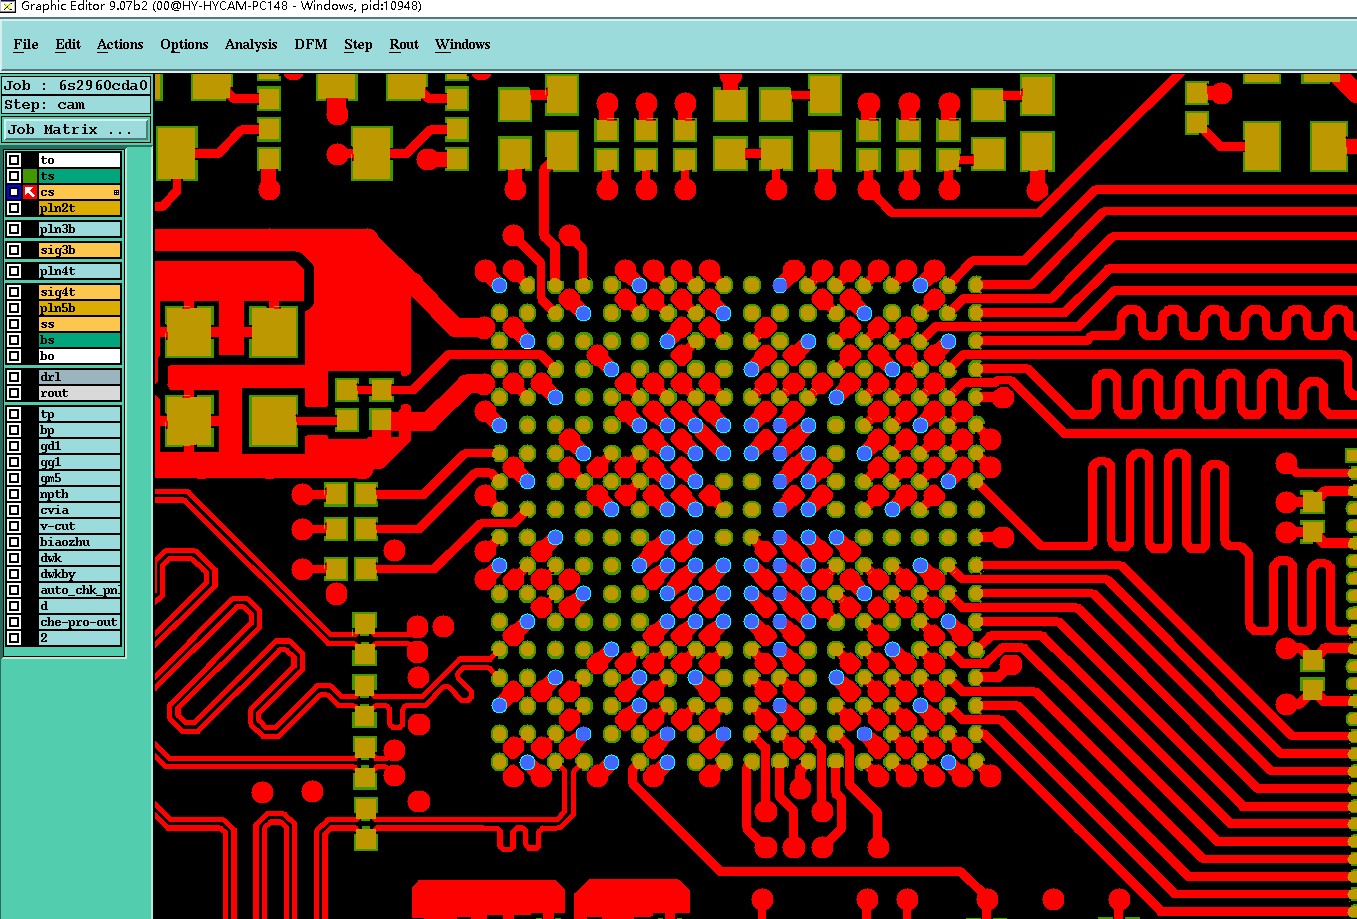
Task: Click the Step: cam field
Action: click(x=76, y=105)
